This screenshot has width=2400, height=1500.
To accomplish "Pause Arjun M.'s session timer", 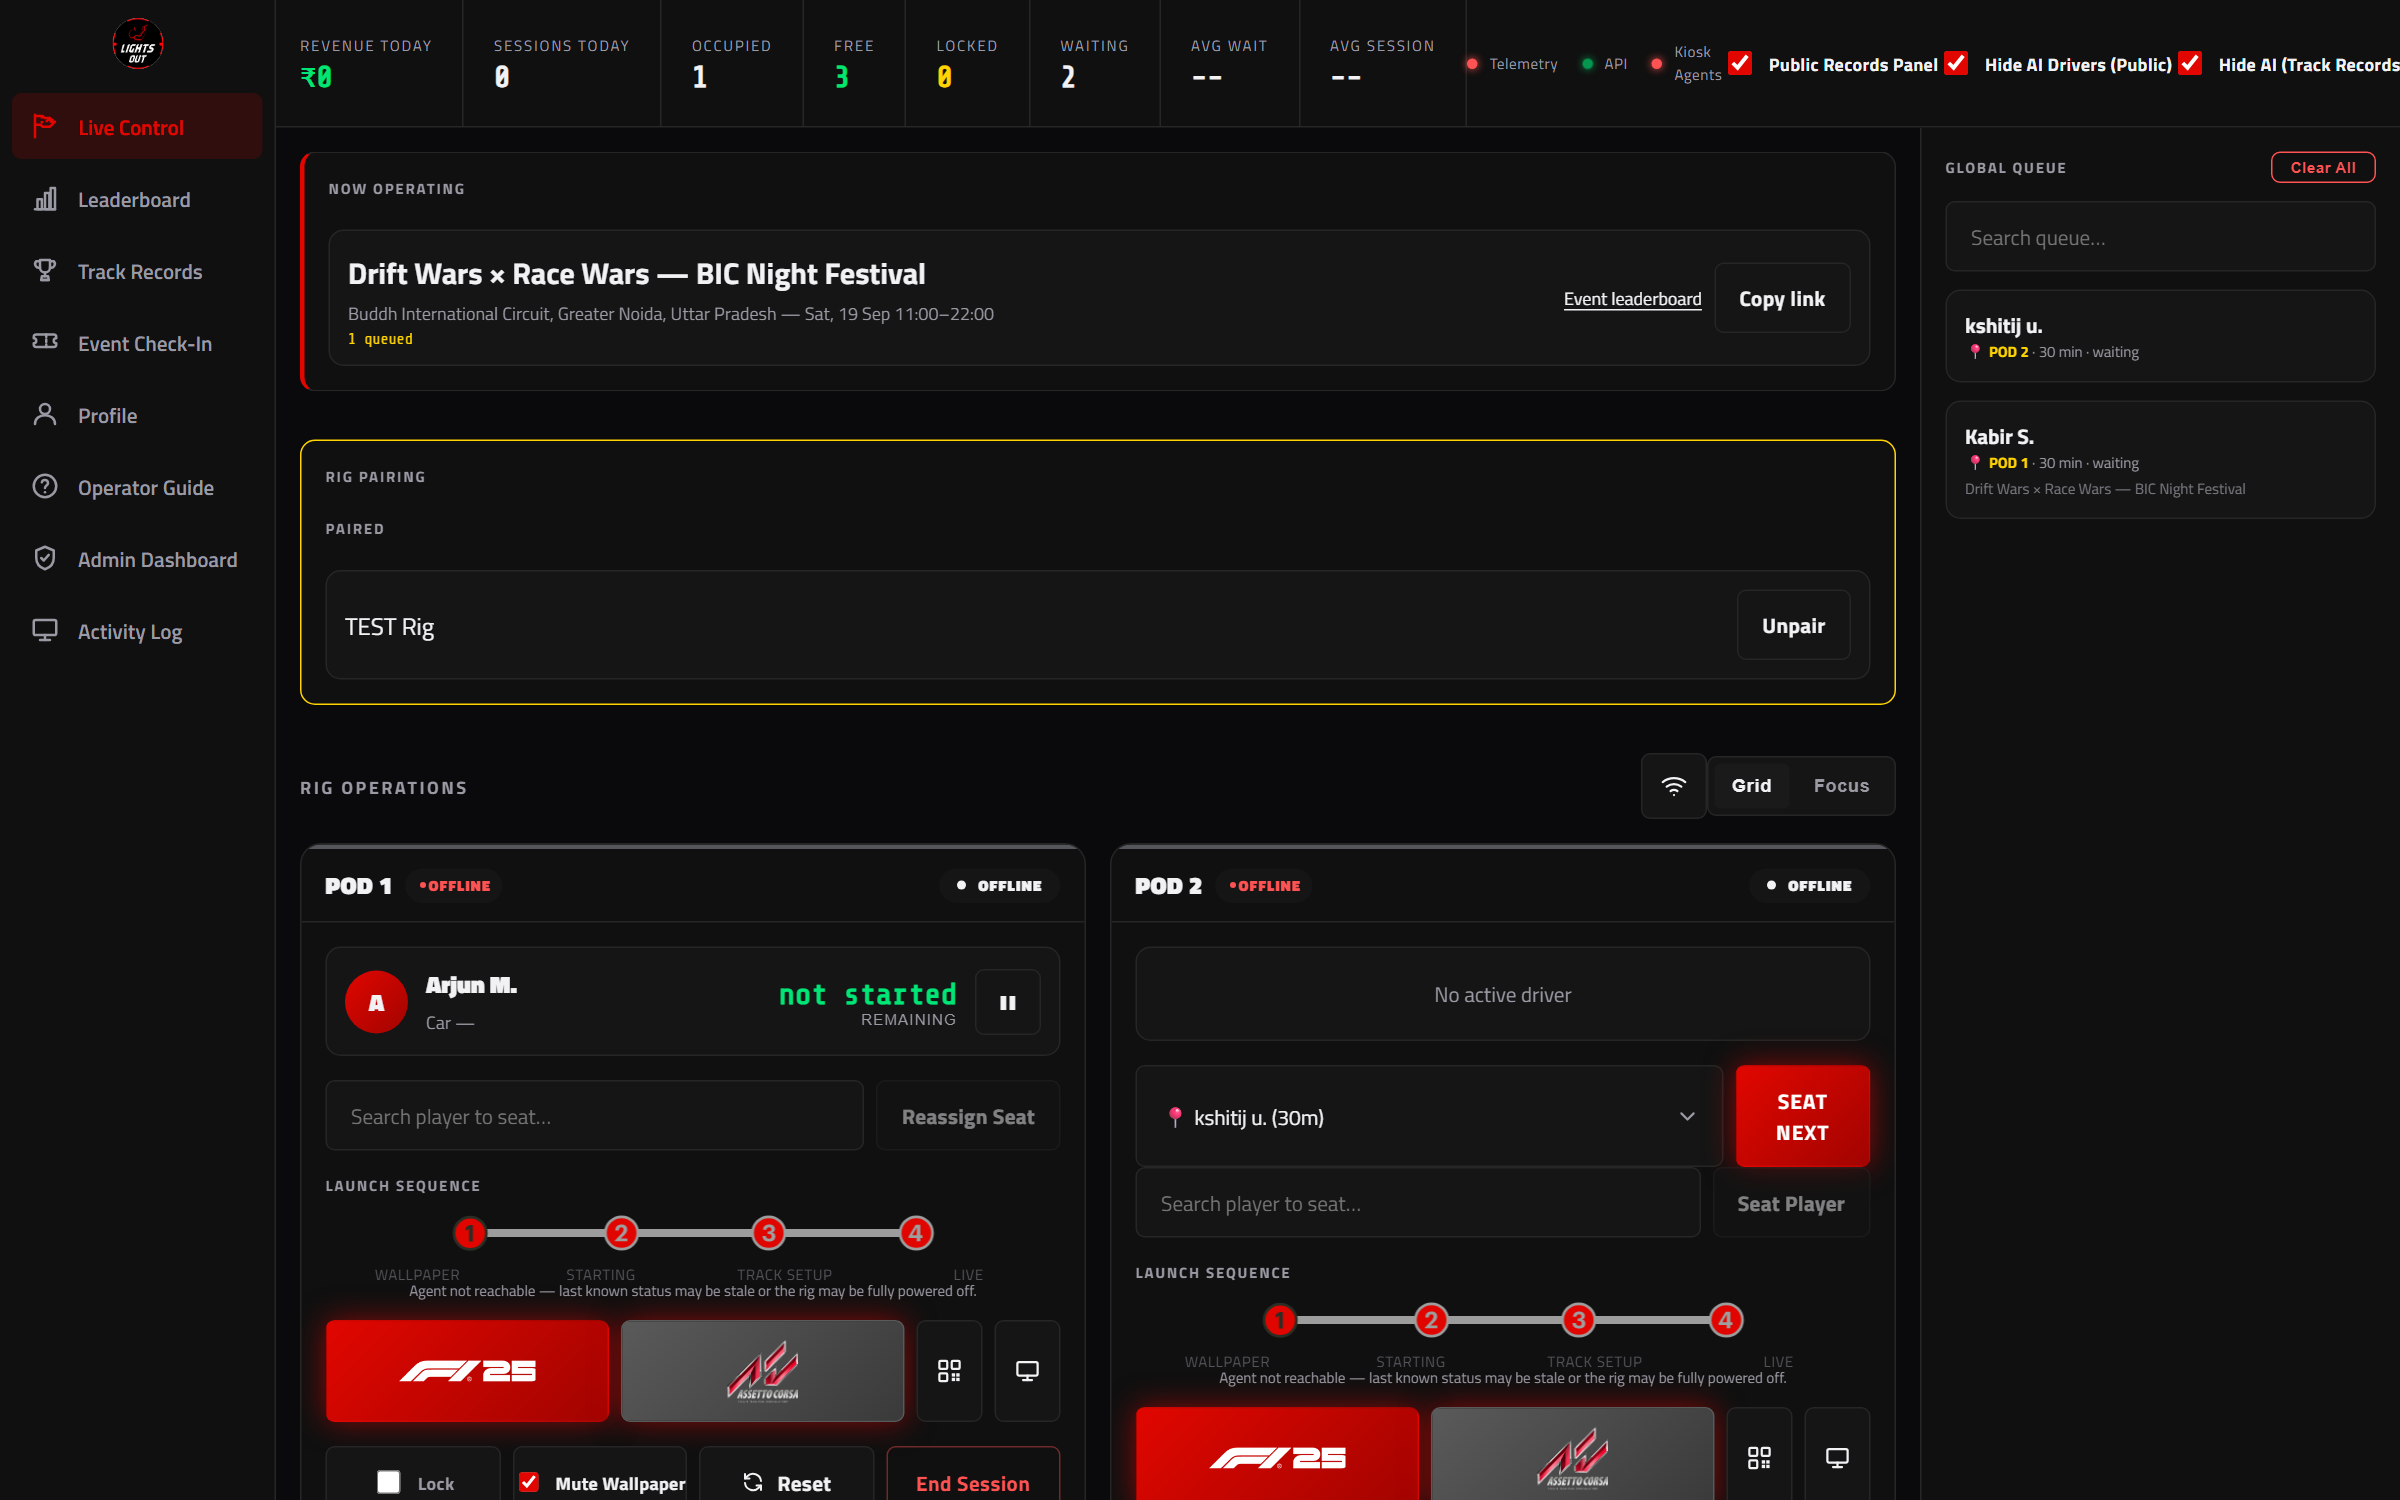I will (x=1008, y=1002).
